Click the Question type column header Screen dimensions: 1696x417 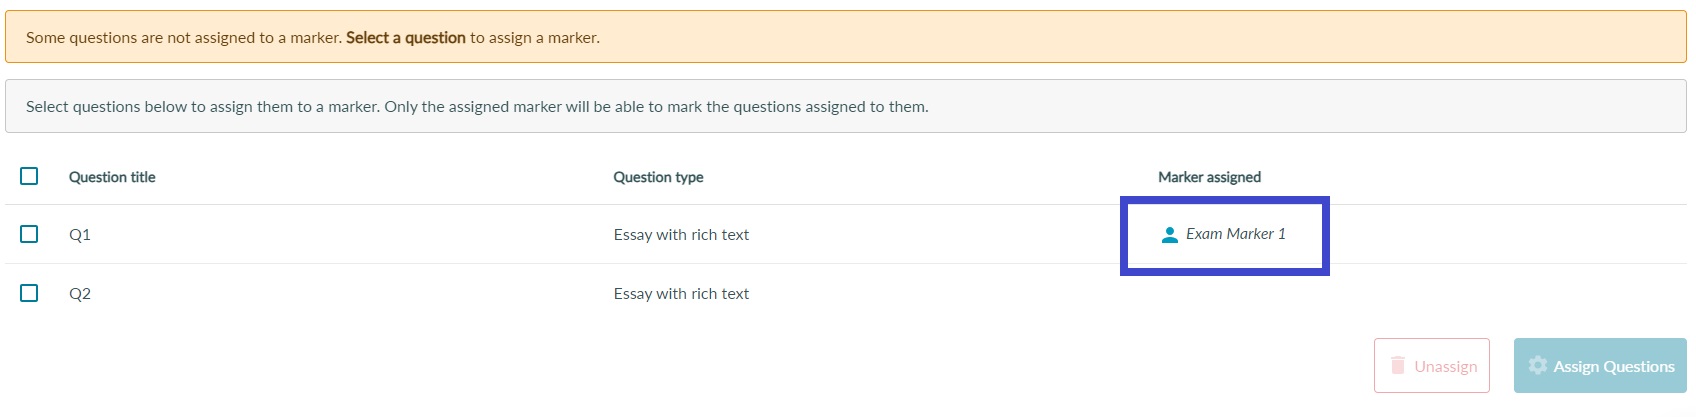(658, 177)
